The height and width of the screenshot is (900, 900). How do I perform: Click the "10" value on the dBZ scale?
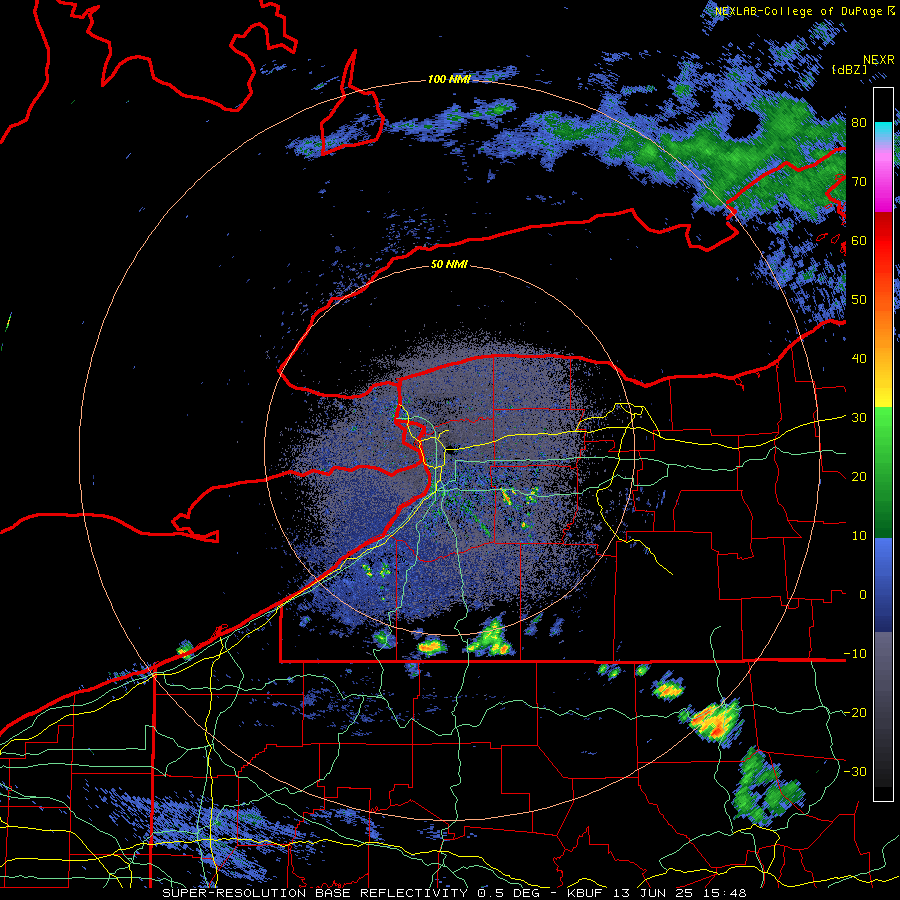pos(859,536)
